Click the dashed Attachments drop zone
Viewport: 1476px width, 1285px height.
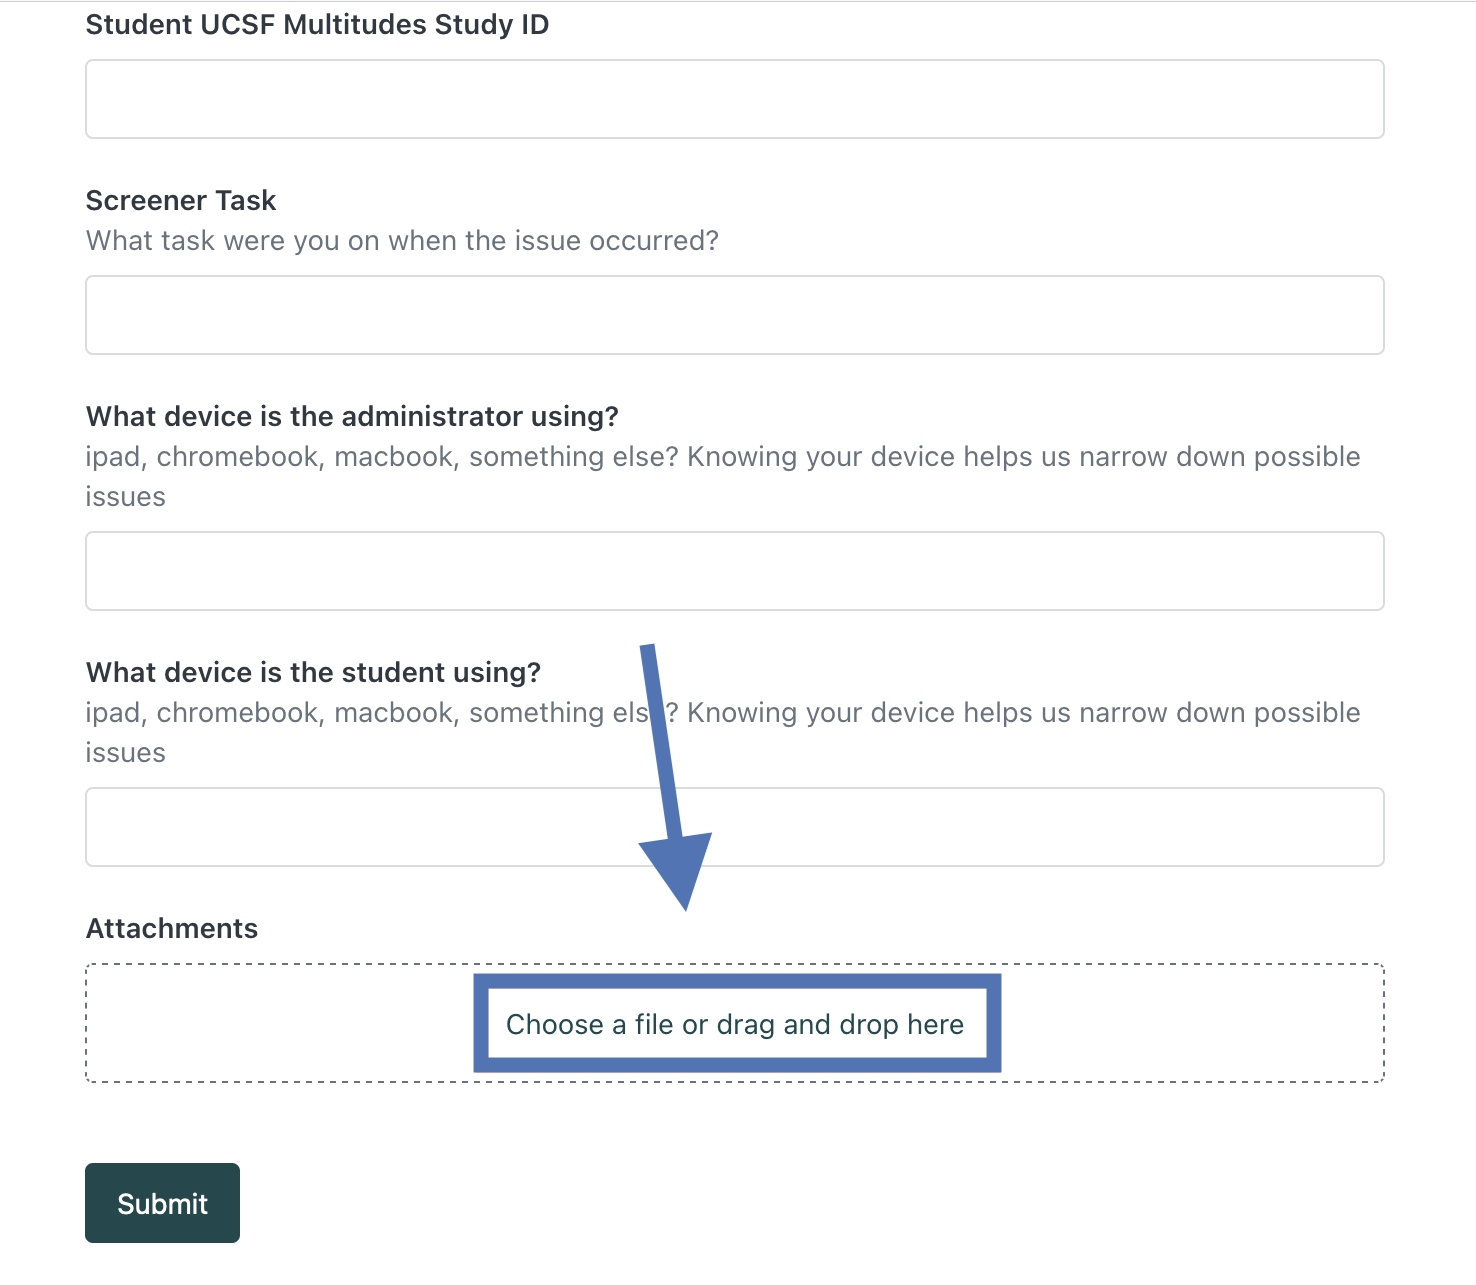pyautogui.click(x=735, y=1023)
